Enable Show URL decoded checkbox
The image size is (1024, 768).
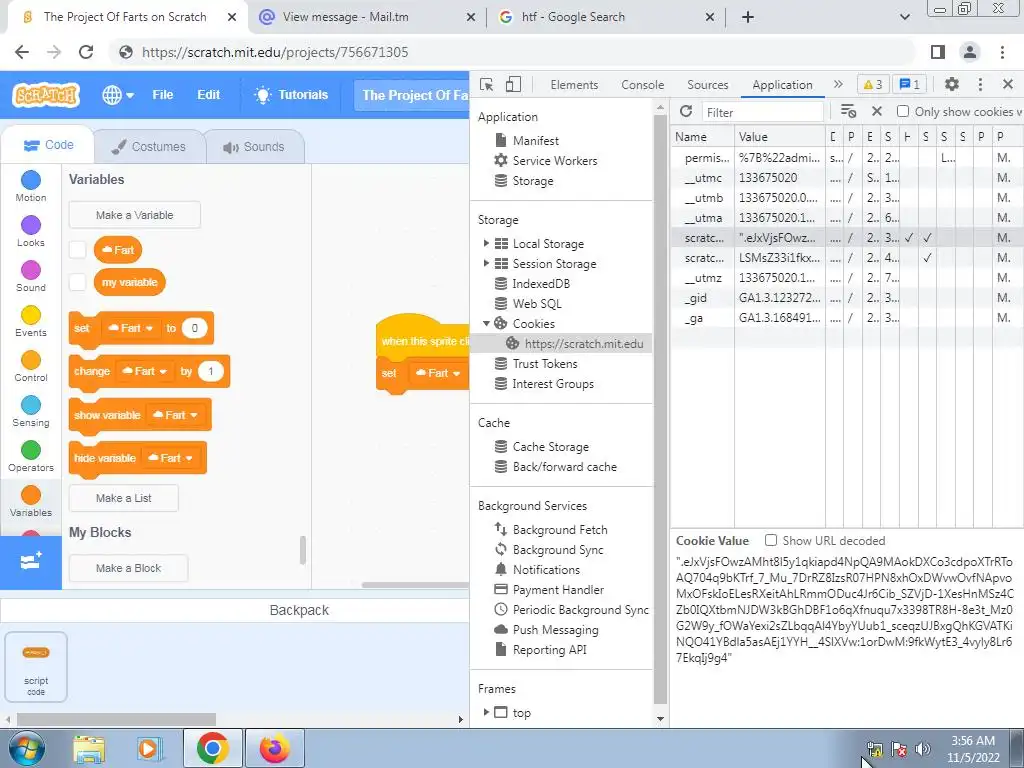pos(771,540)
